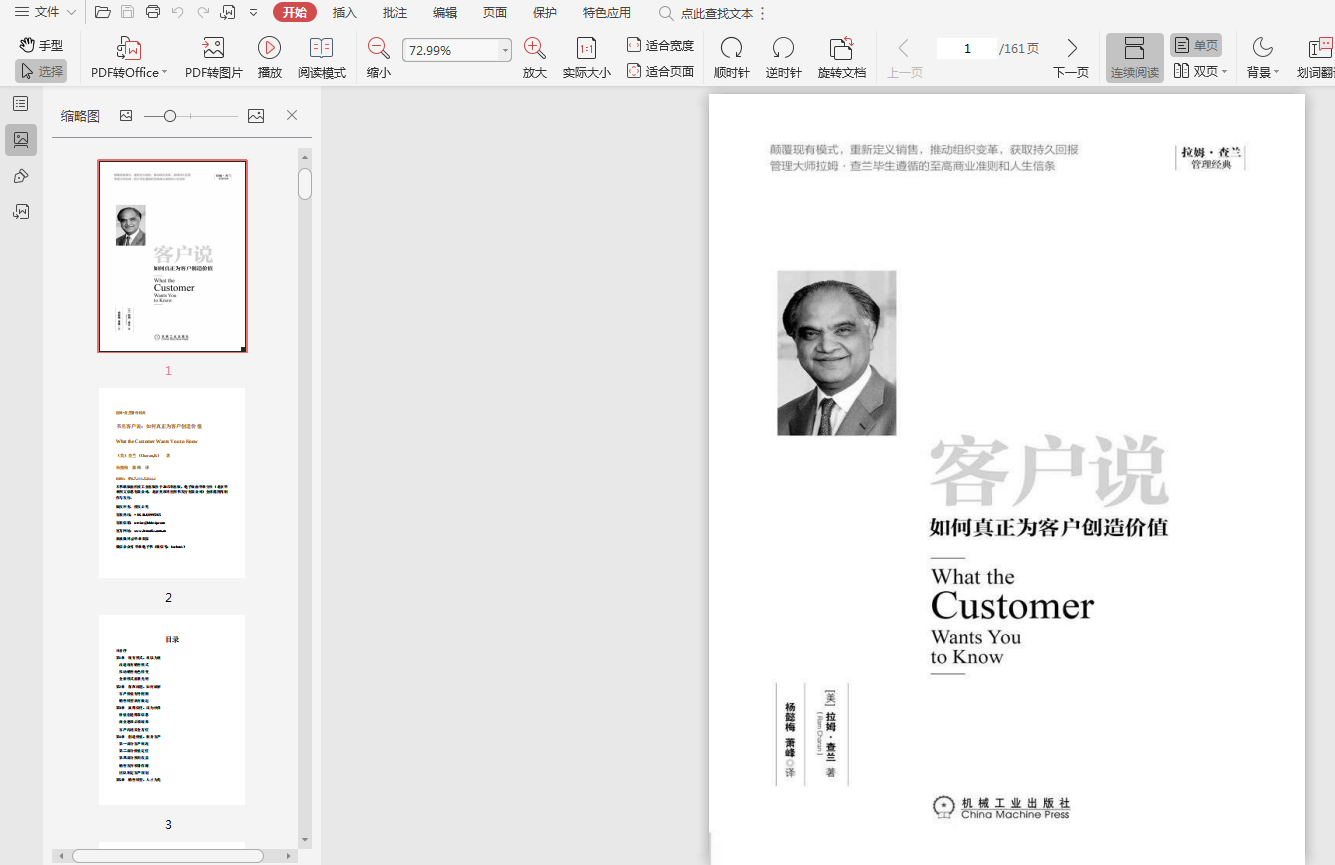Image resolution: width=1335 pixels, height=865 pixels.
Task: Click the thumbnail panel vertical scrollbar thumb
Action: (x=305, y=184)
